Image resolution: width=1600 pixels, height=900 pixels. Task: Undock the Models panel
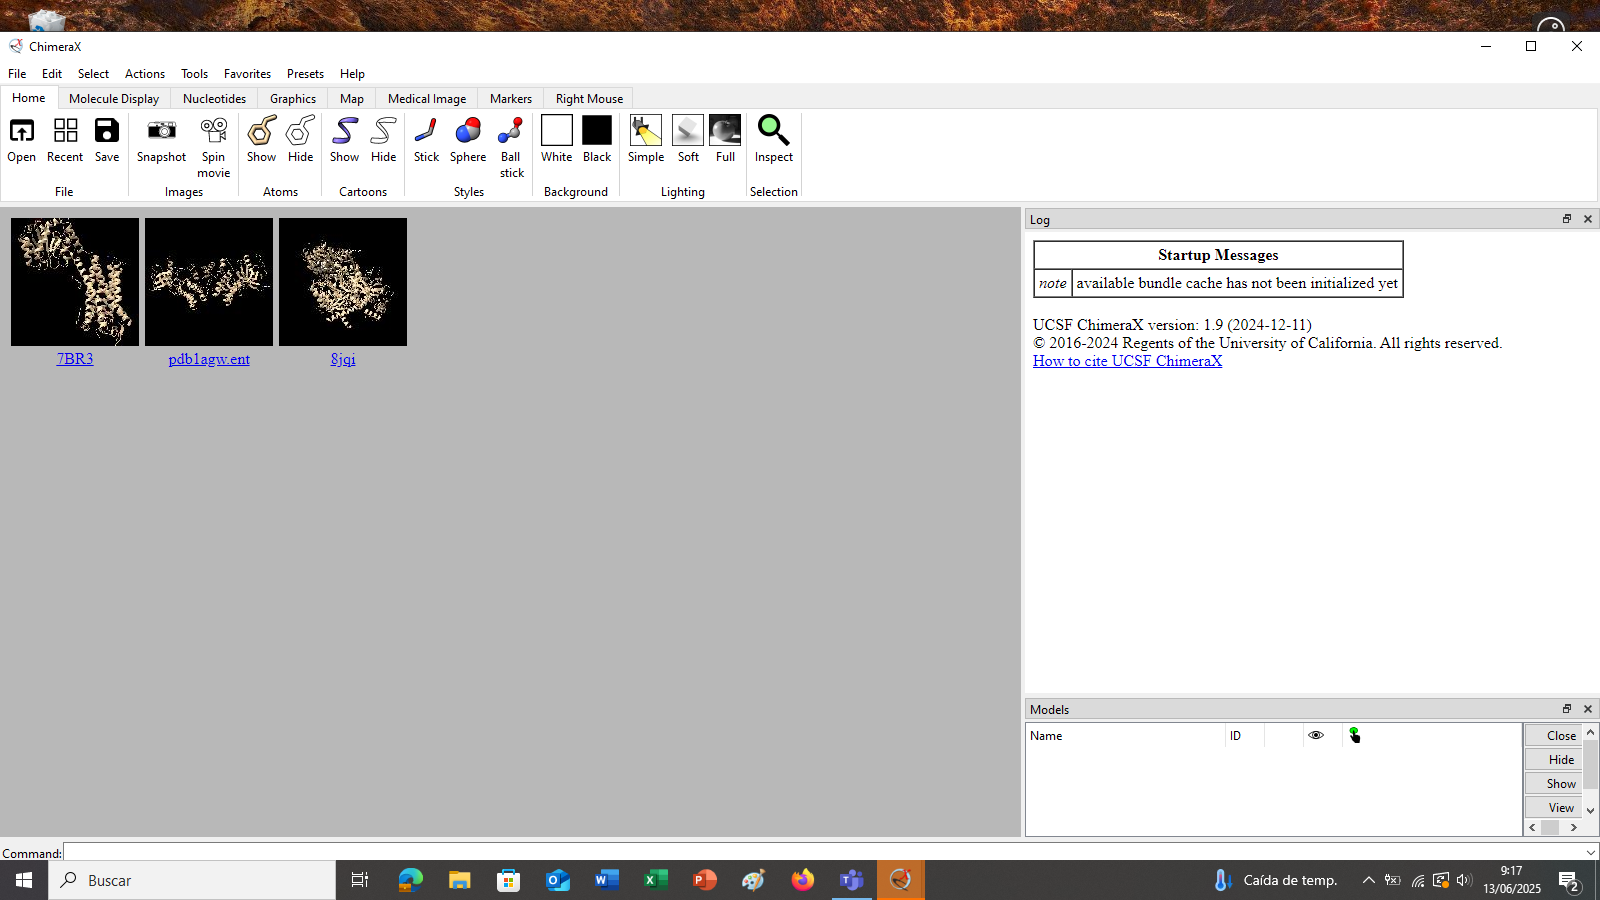(x=1567, y=709)
